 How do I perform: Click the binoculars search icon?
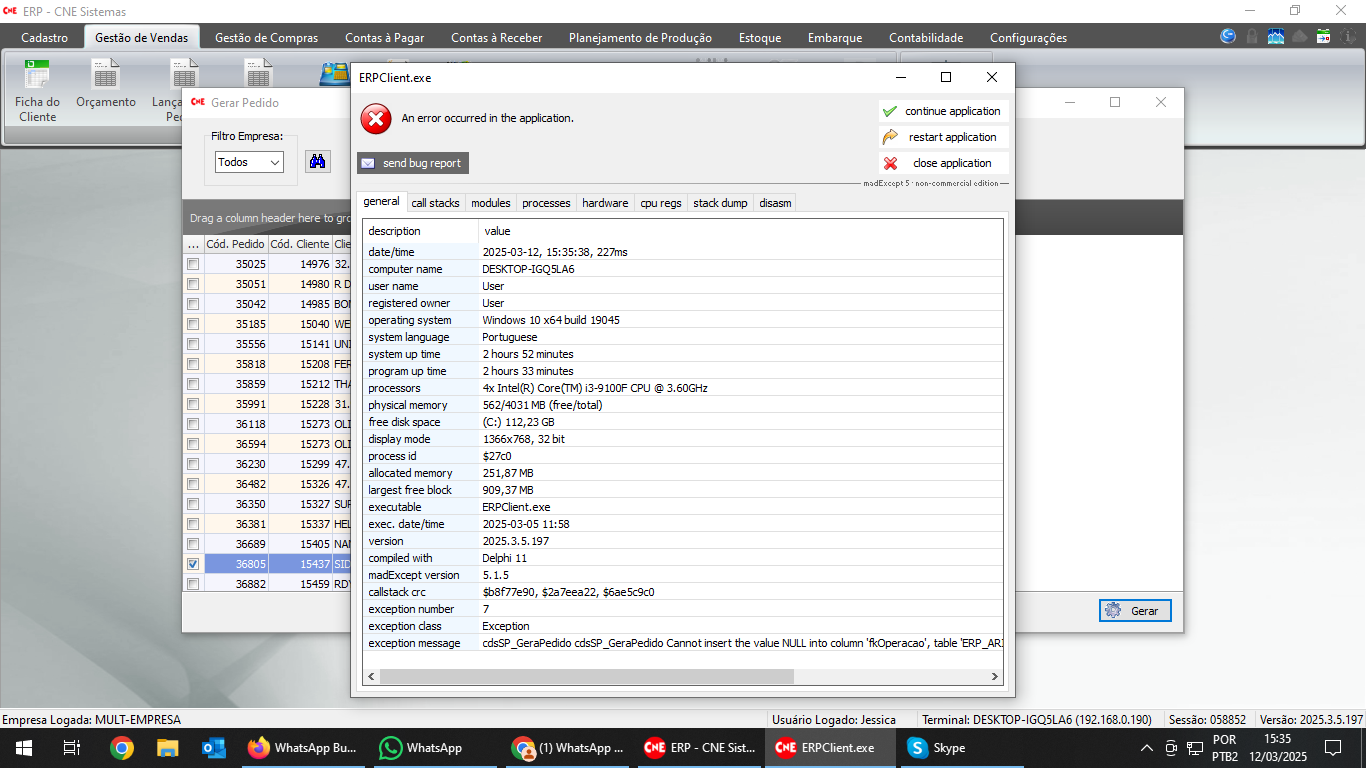click(318, 162)
